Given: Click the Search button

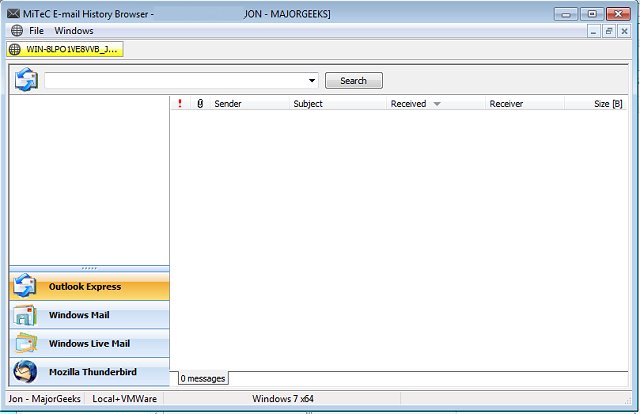Looking at the screenshot, I should [x=353, y=80].
